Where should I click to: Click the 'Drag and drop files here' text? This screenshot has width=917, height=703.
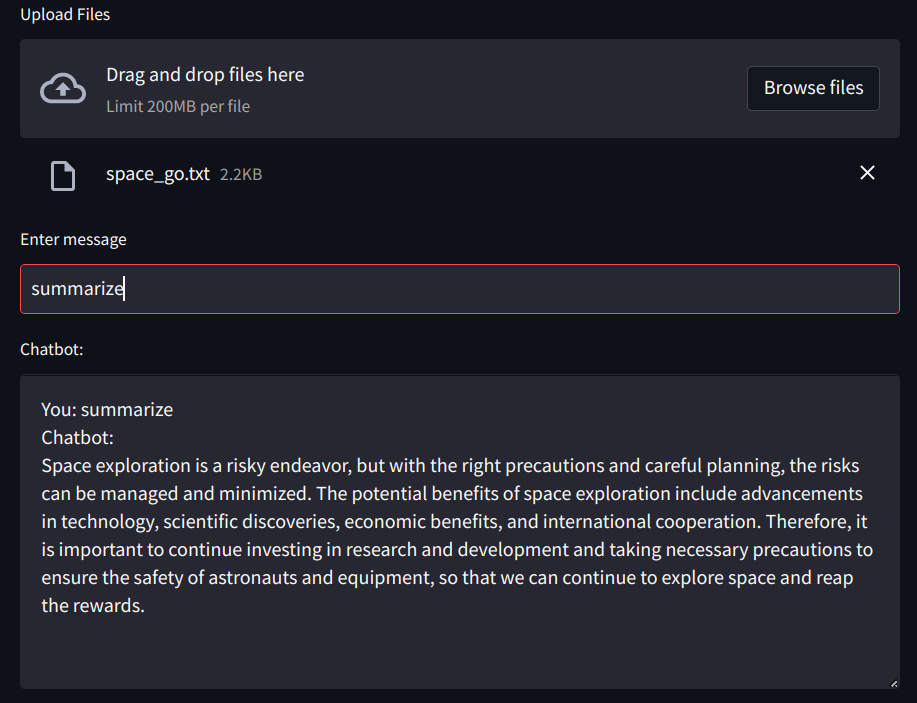(x=205, y=75)
